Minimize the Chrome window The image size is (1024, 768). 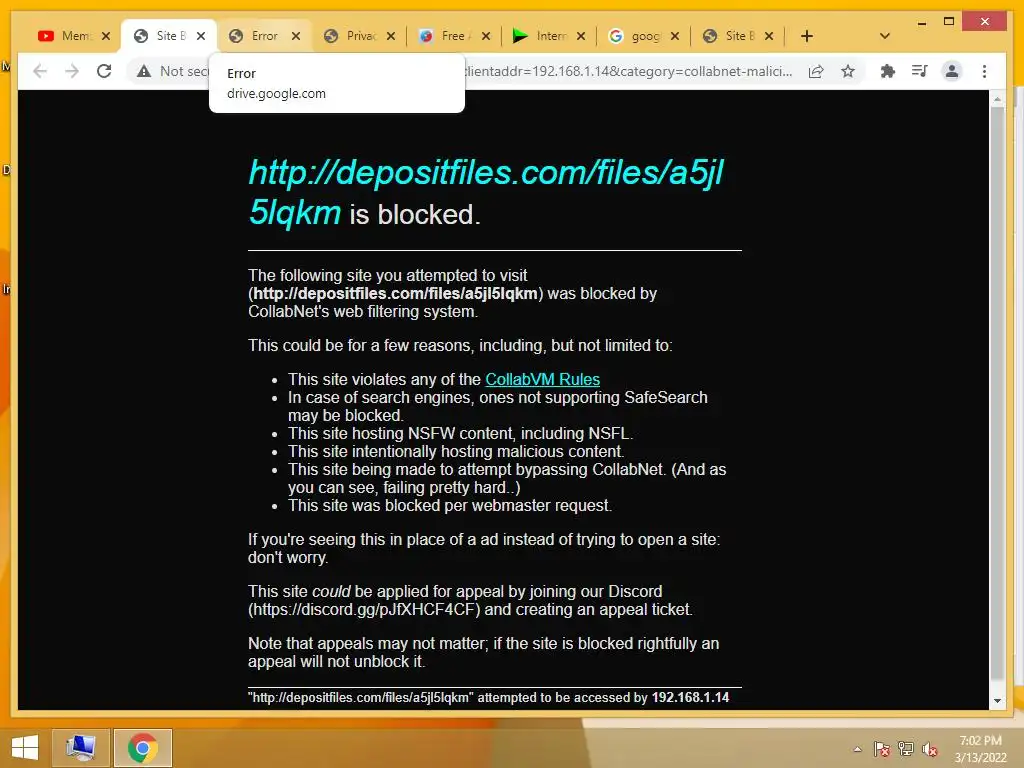tap(921, 22)
